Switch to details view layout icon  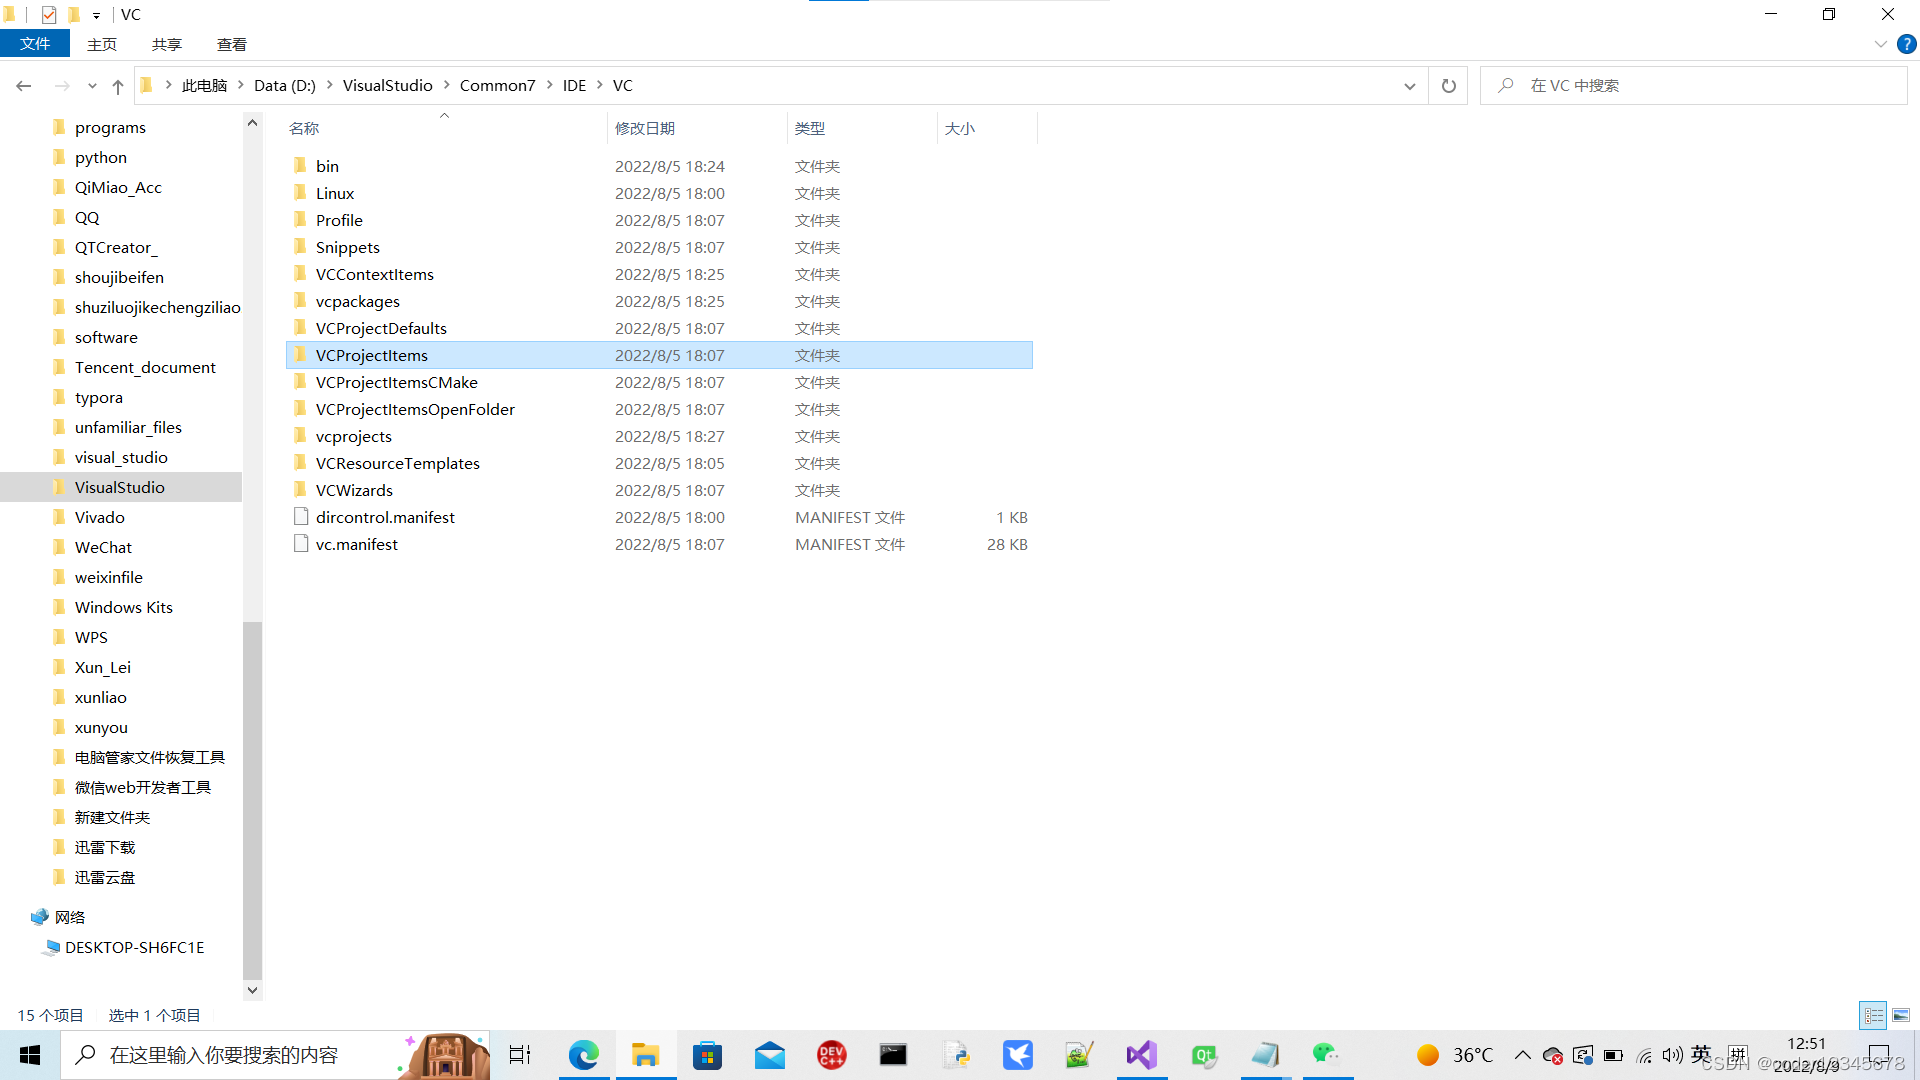pyautogui.click(x=1873, y=1015)
